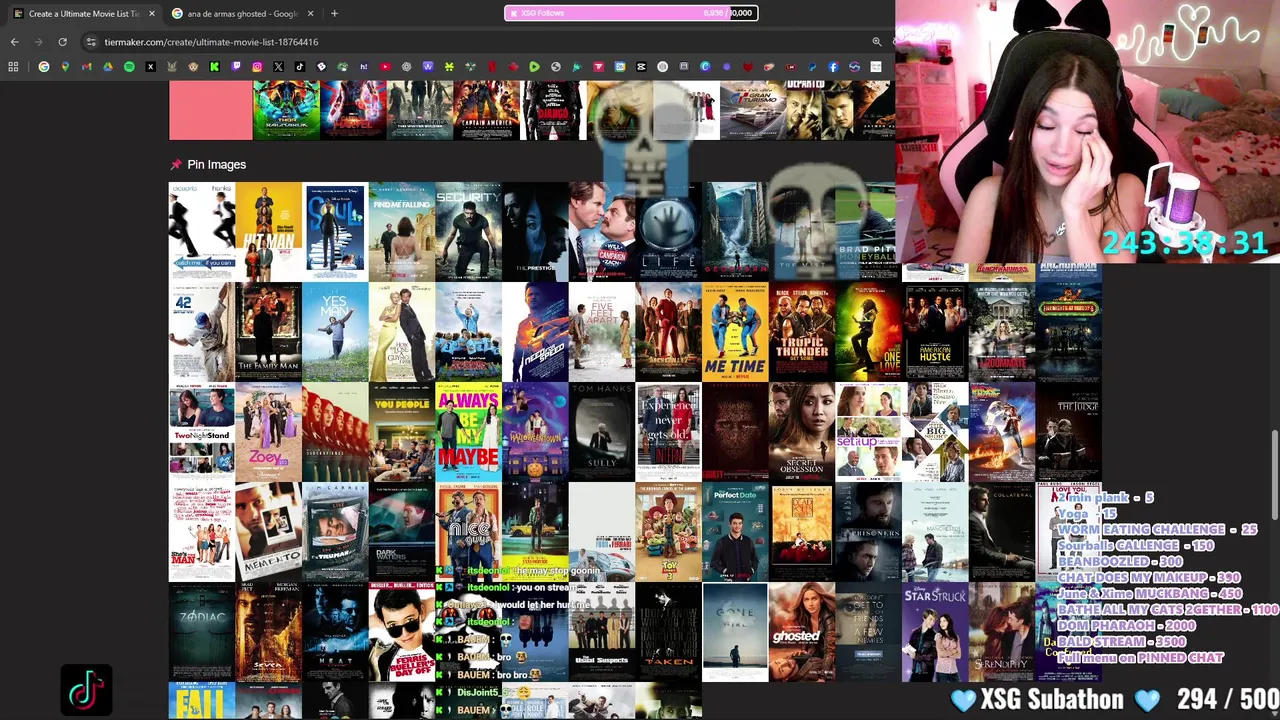Select the Taken poster

click(x=668, y=632)
